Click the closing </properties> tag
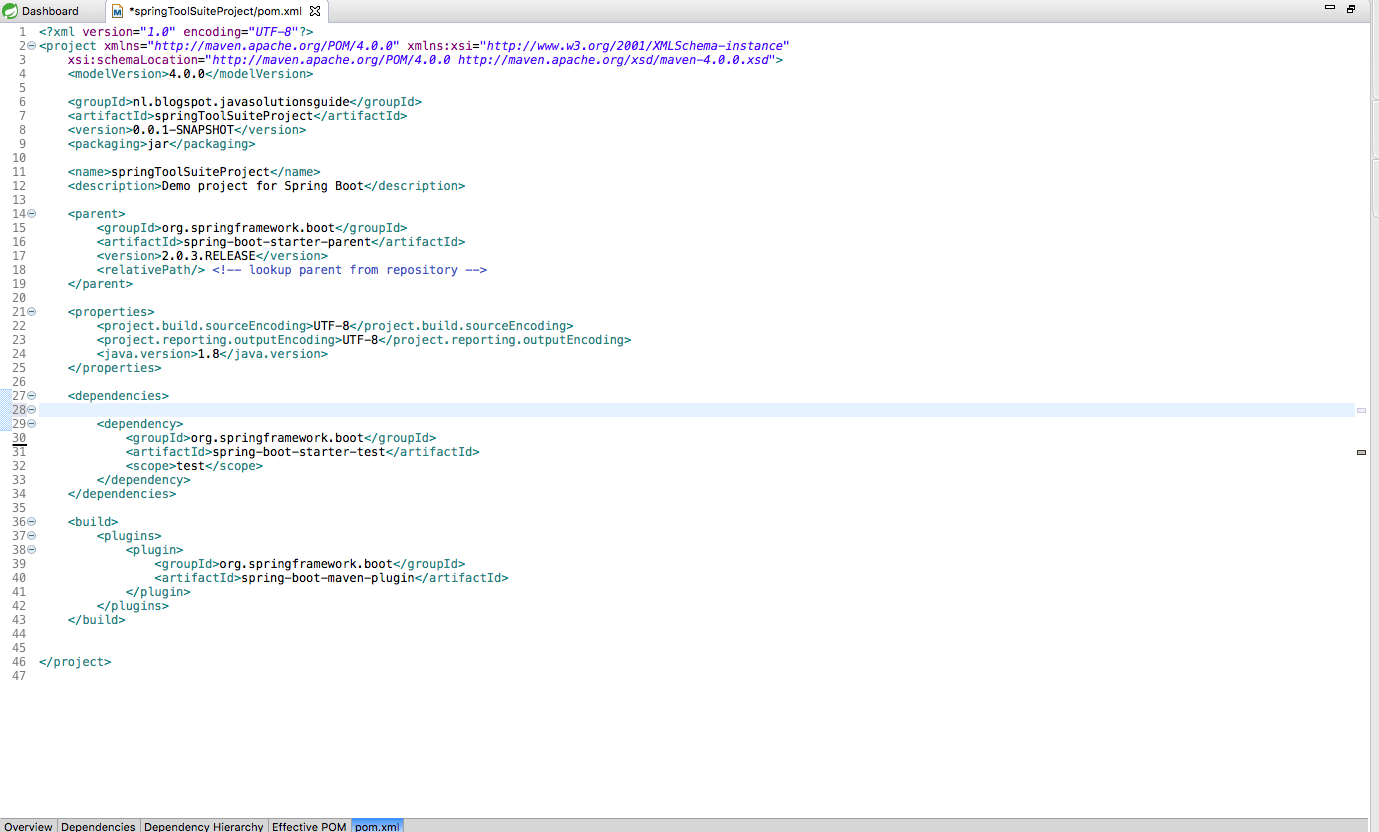This screenshot has width=1379, height=832. [x=115, y=368]
